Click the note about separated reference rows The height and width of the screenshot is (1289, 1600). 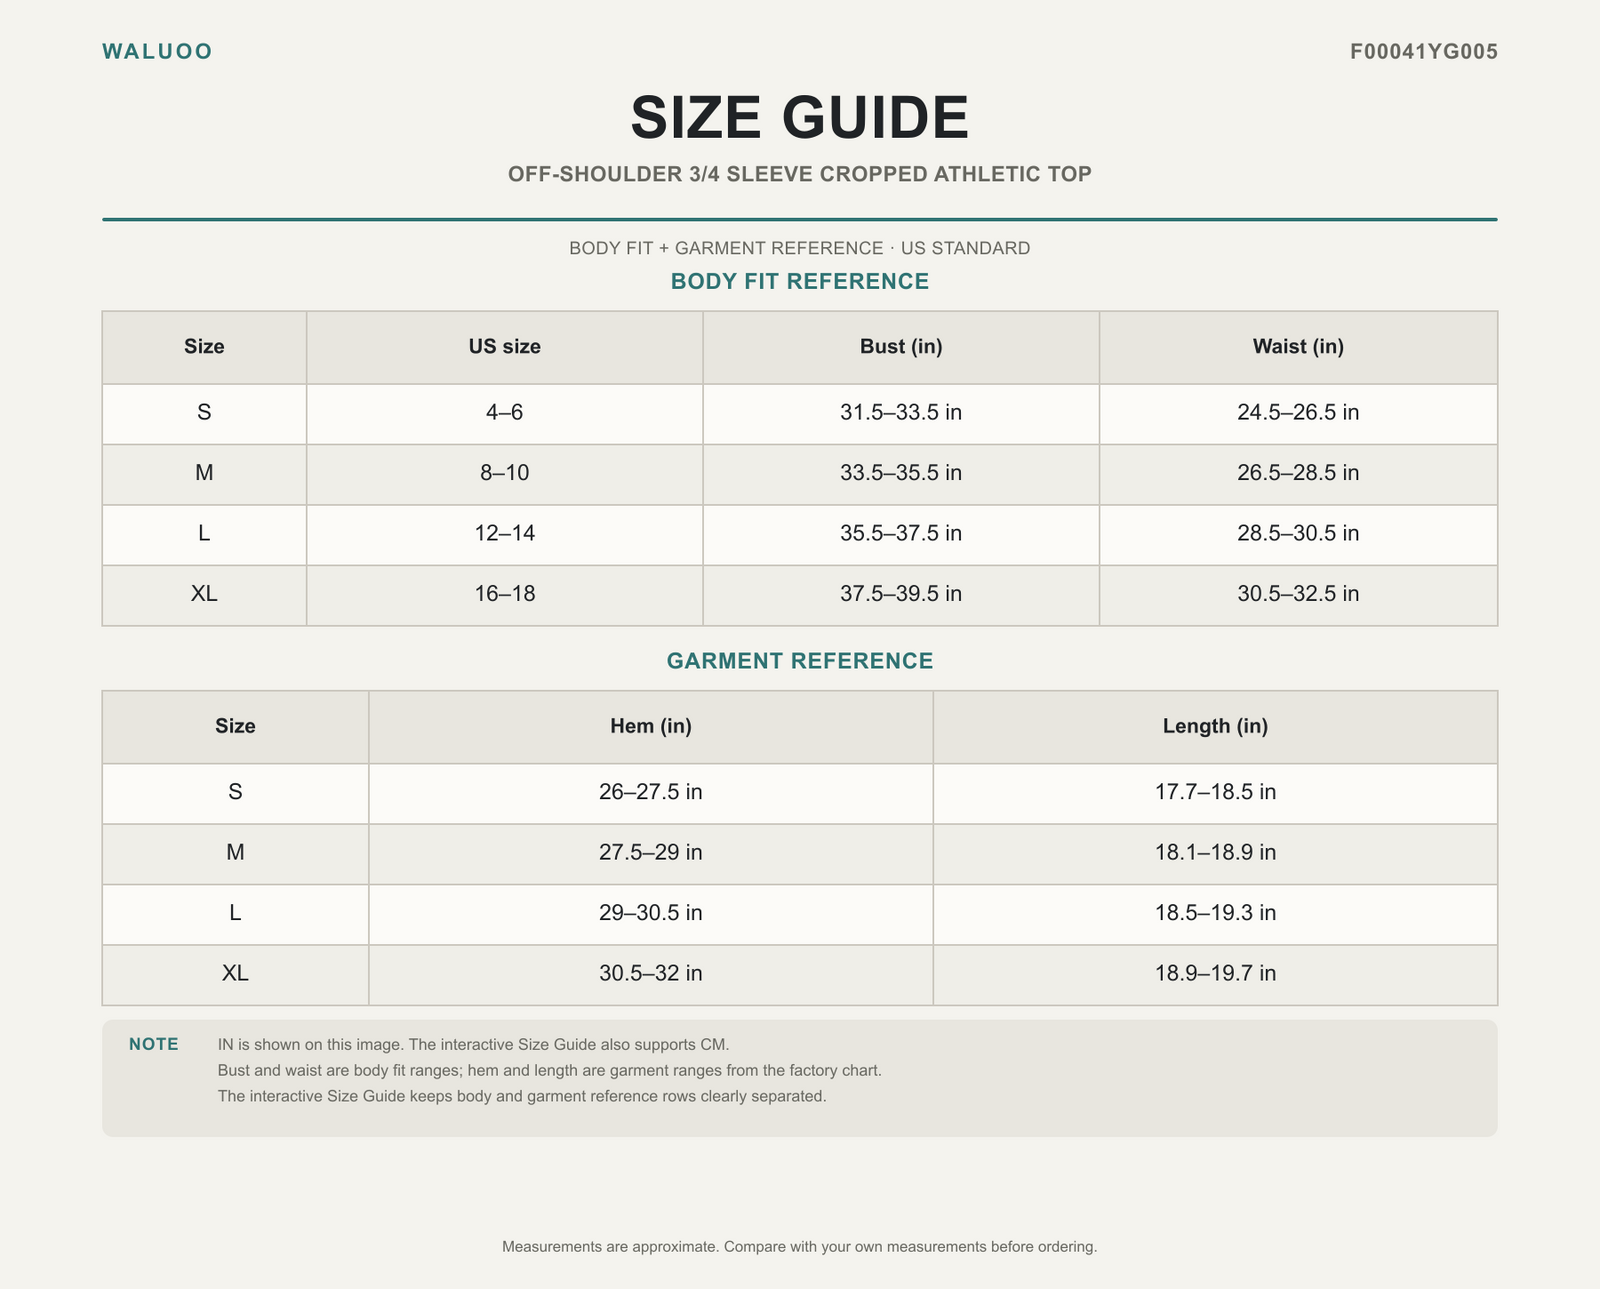522,1096
